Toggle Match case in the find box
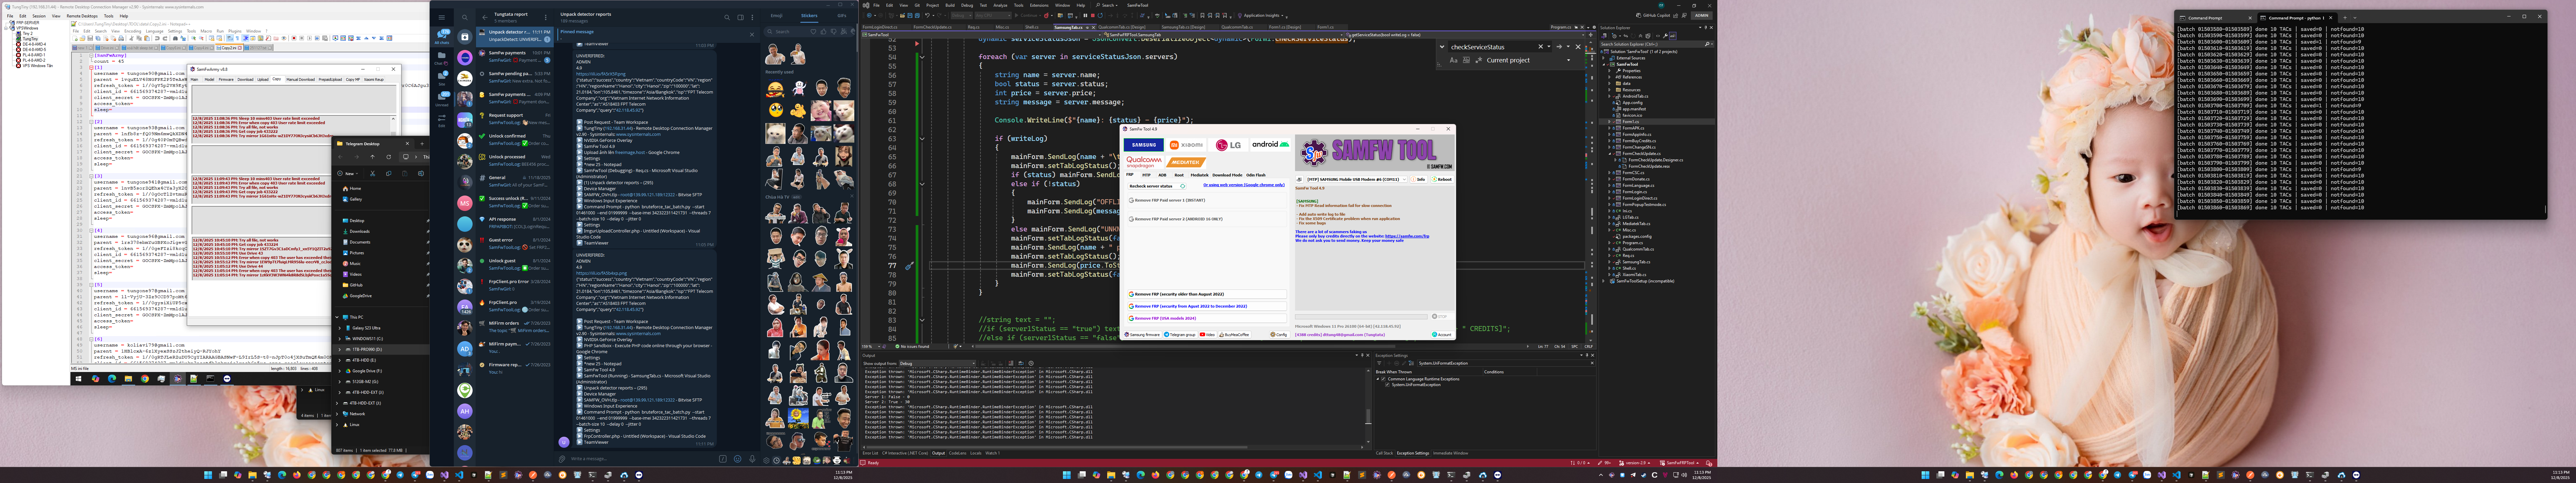Screen dimensions: 2576x483 [x=1454, y=60]
